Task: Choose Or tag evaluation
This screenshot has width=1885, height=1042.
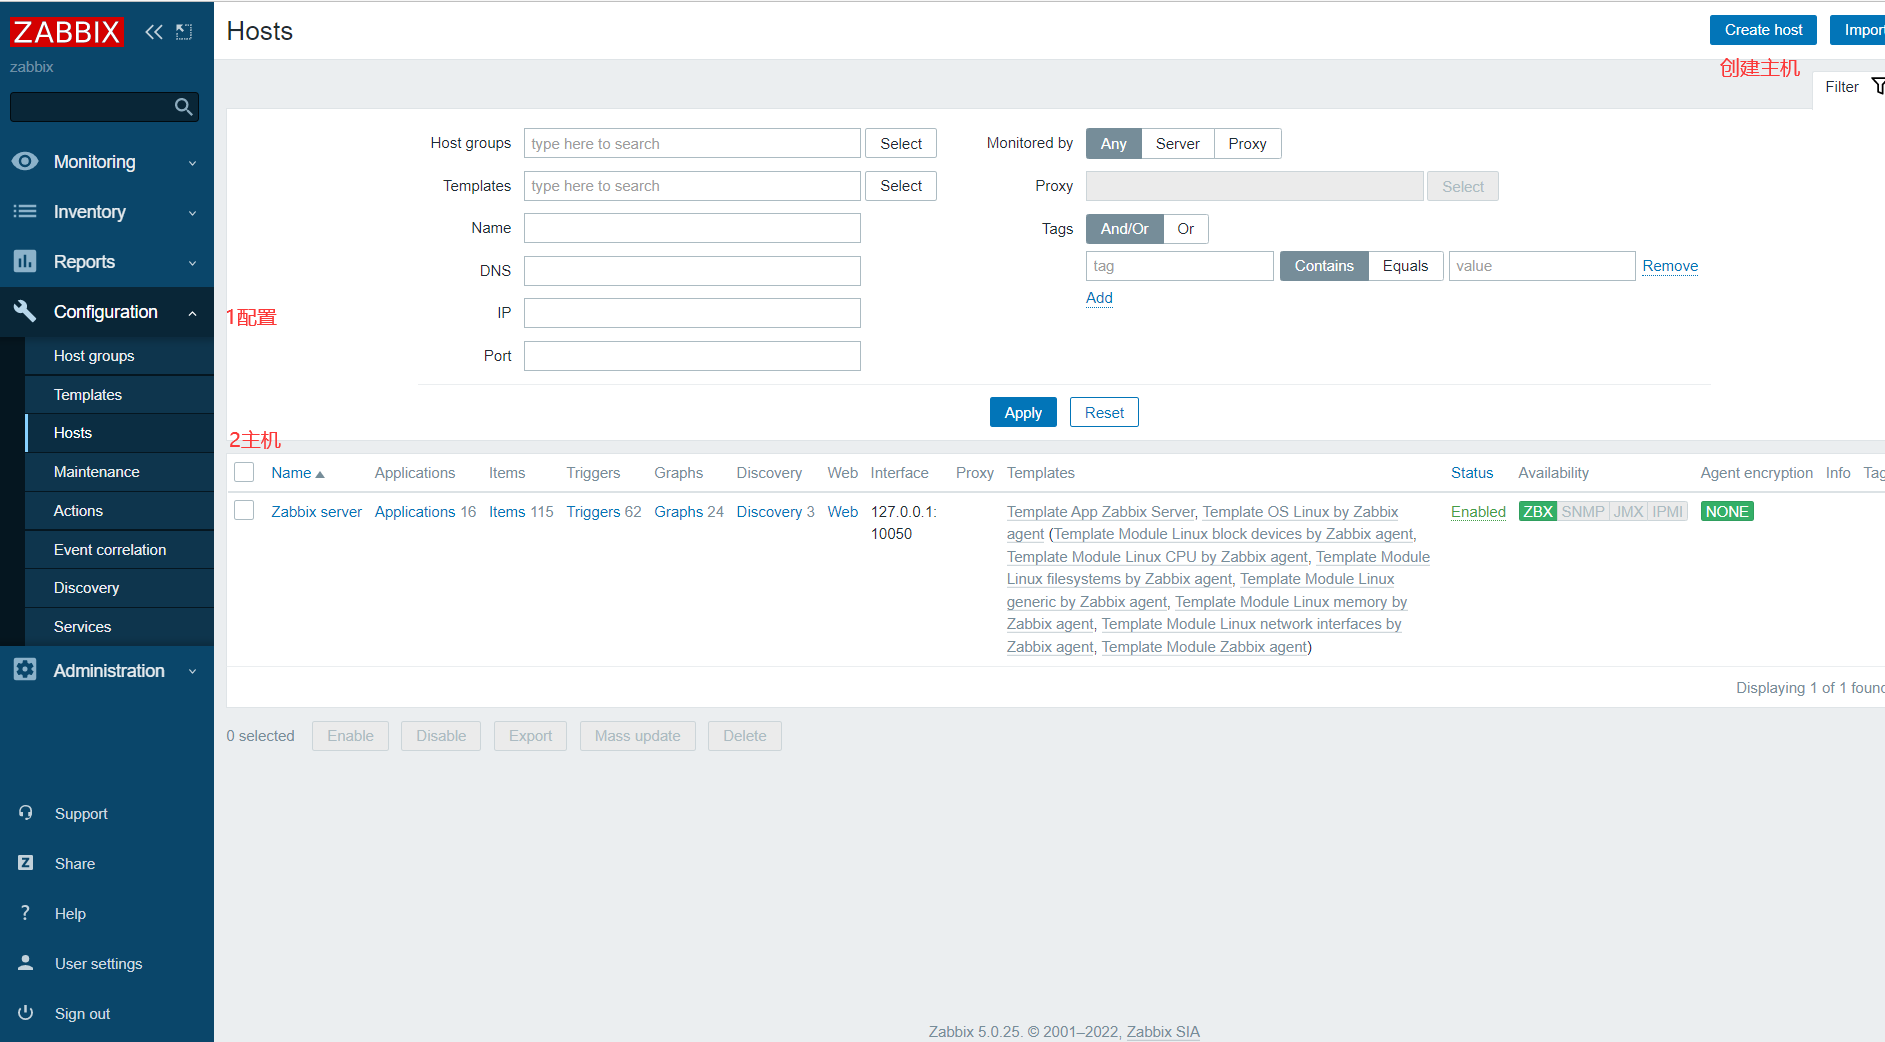Action: pyautogui.click(x=1186, y=229)
